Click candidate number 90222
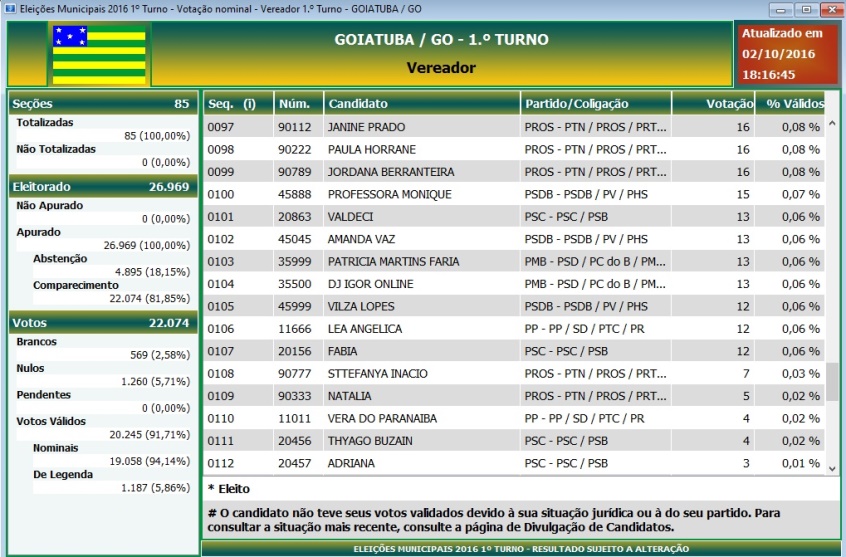 tap(295, 150)
